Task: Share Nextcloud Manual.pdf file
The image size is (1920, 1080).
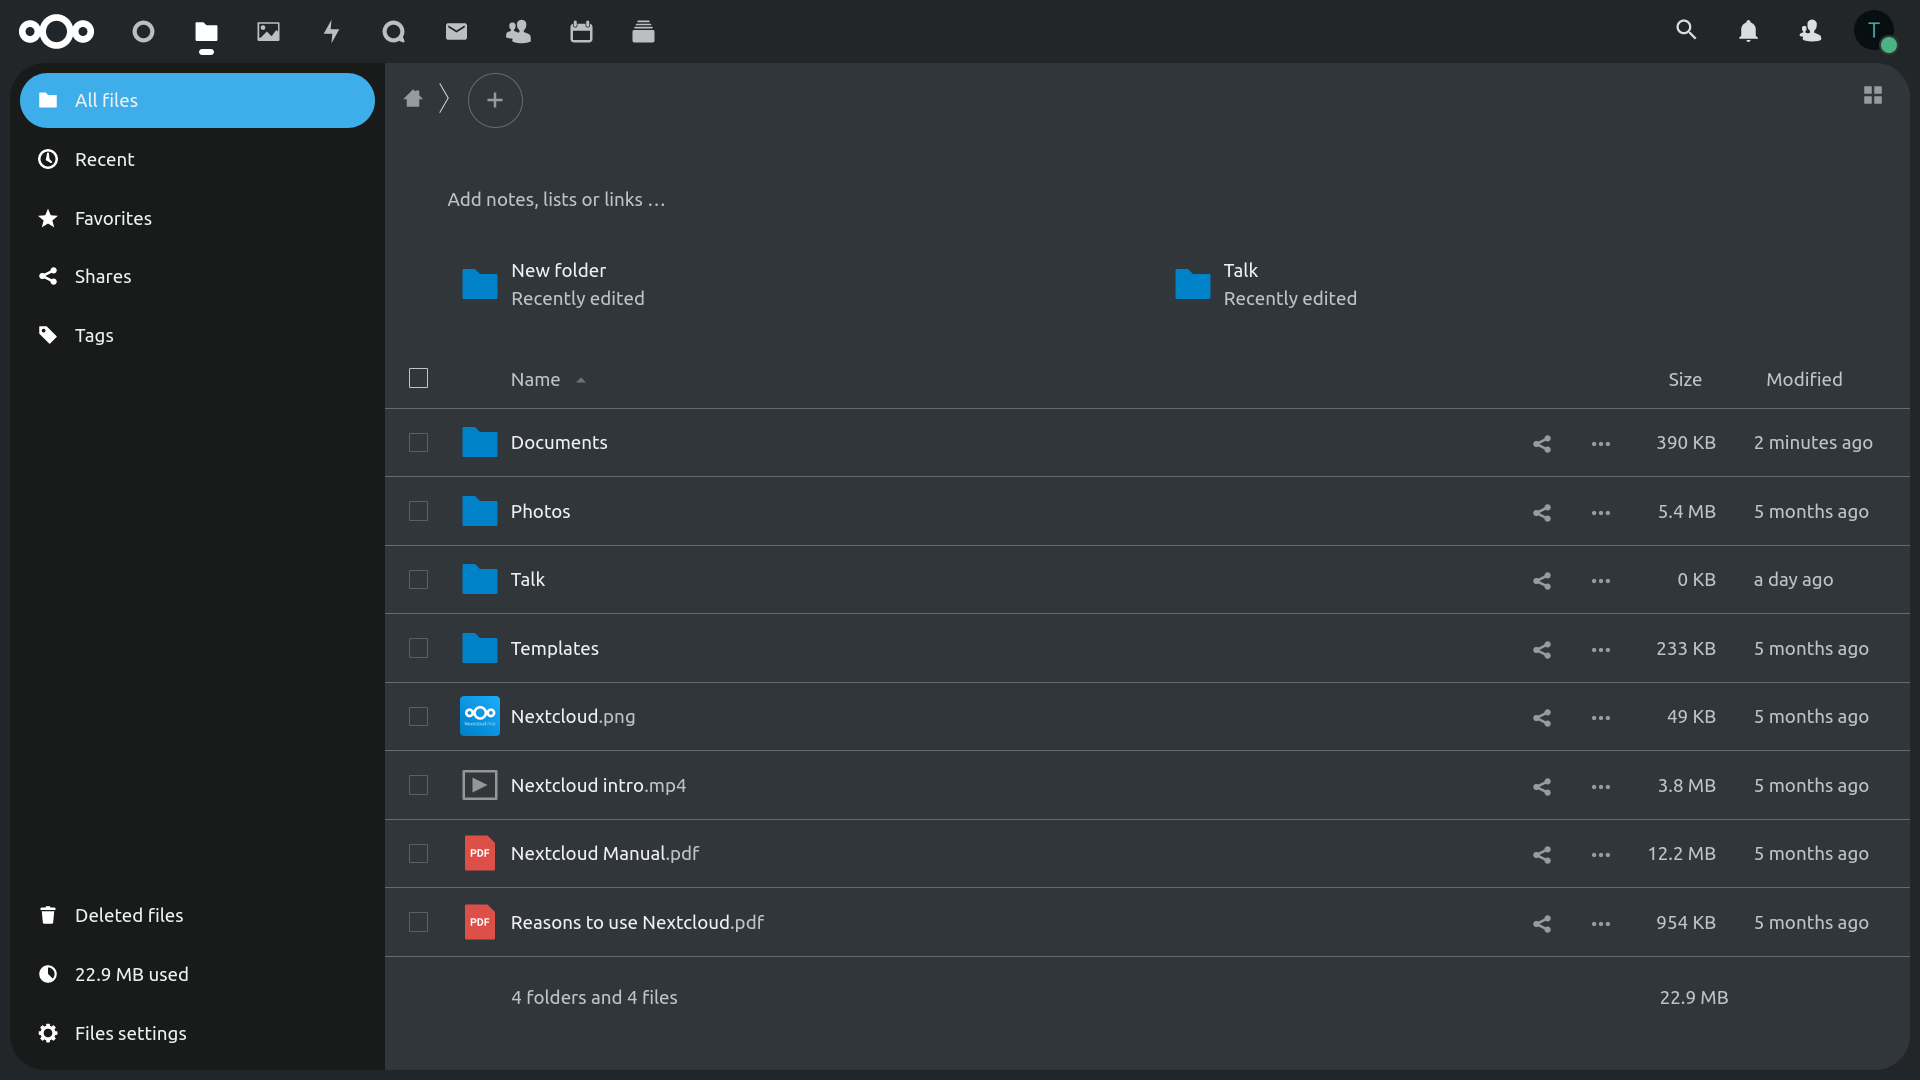Action: (x=1542, y=854)
